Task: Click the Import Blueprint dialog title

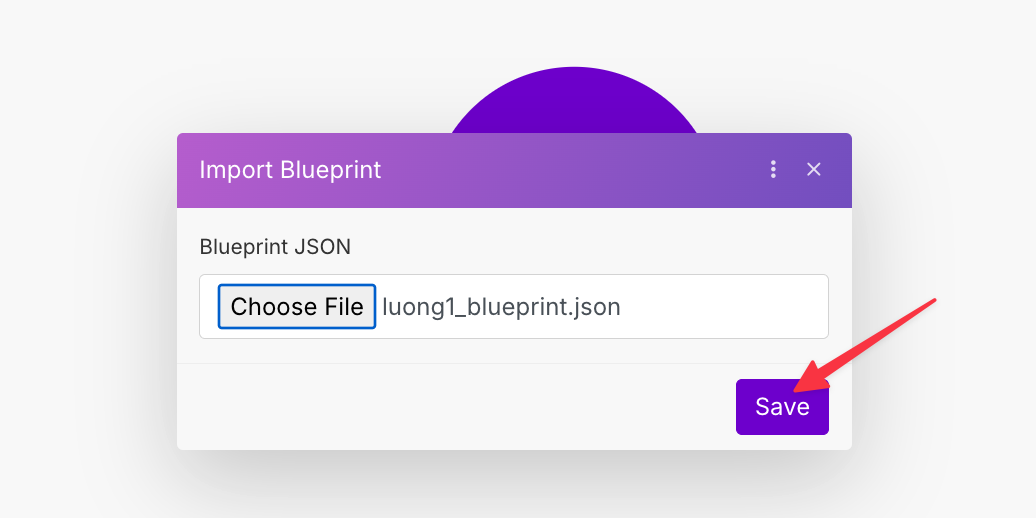Action: (290, 170)
